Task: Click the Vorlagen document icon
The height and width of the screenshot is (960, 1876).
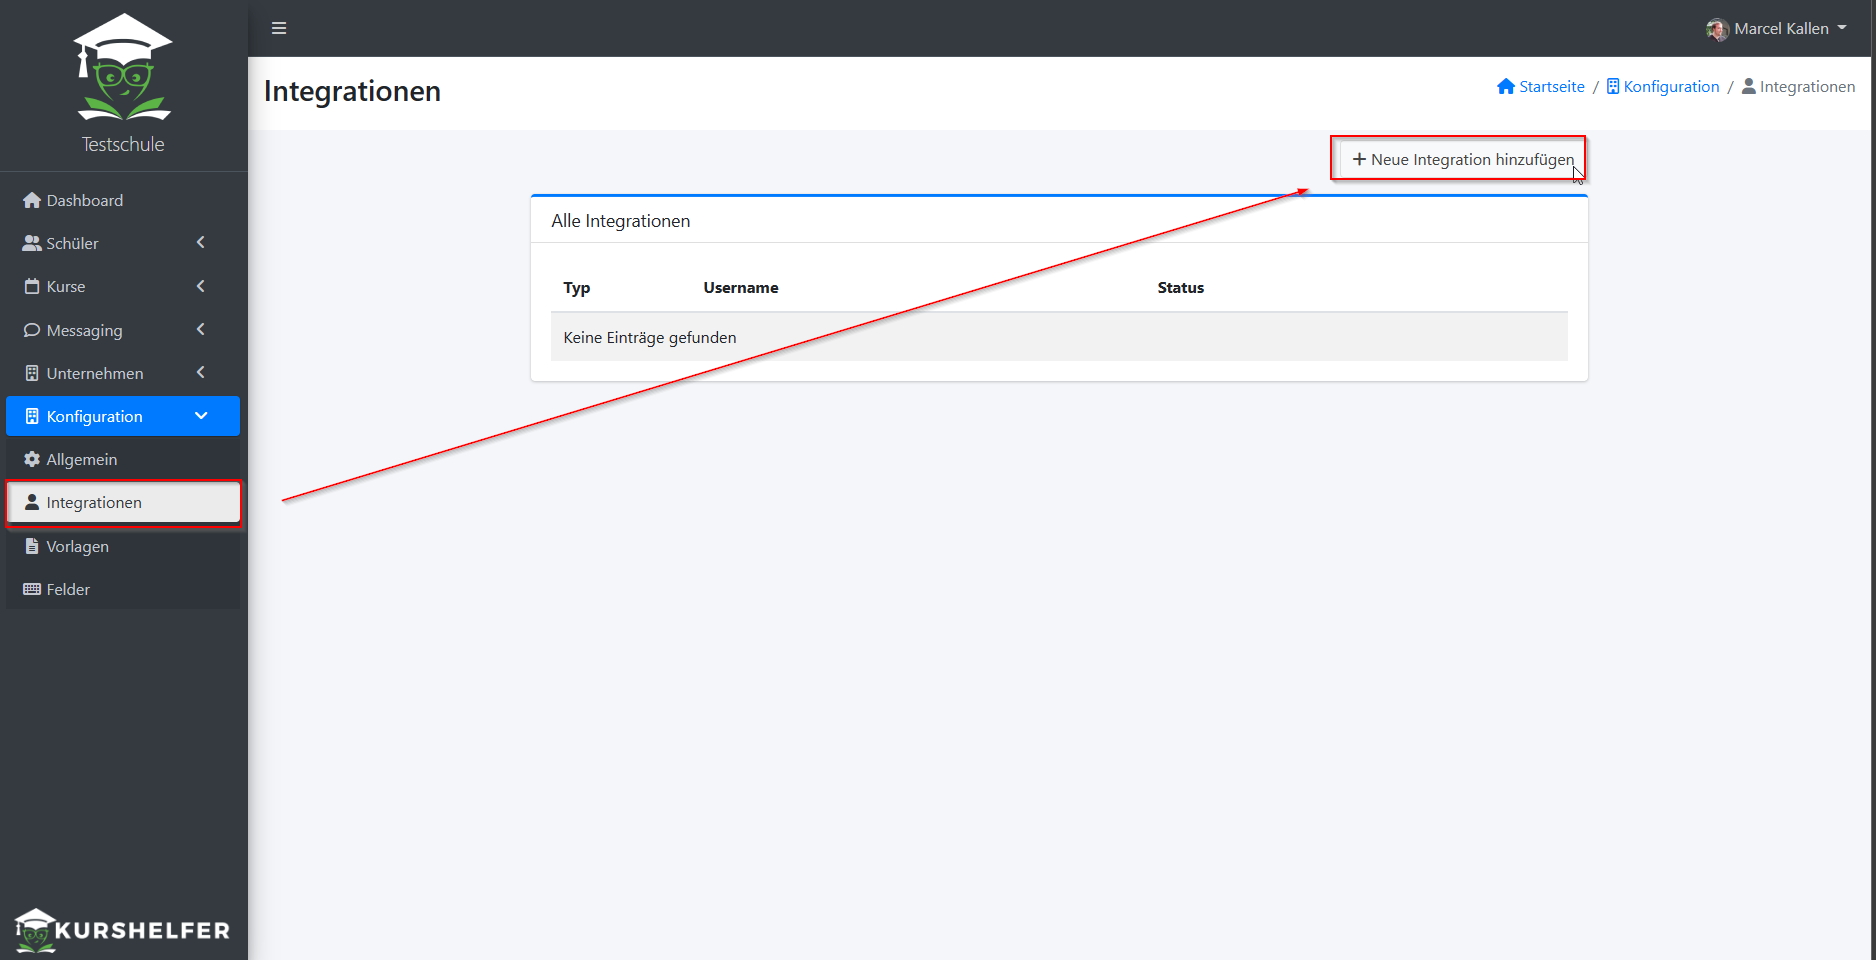Action: coord(32,546)
